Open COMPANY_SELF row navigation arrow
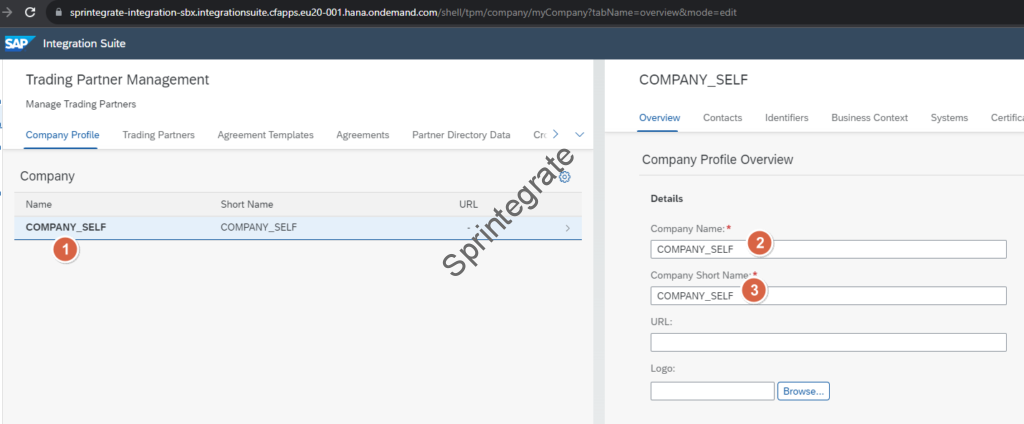The height and width of the screenshot is (424, 1024). coord(568,228)
